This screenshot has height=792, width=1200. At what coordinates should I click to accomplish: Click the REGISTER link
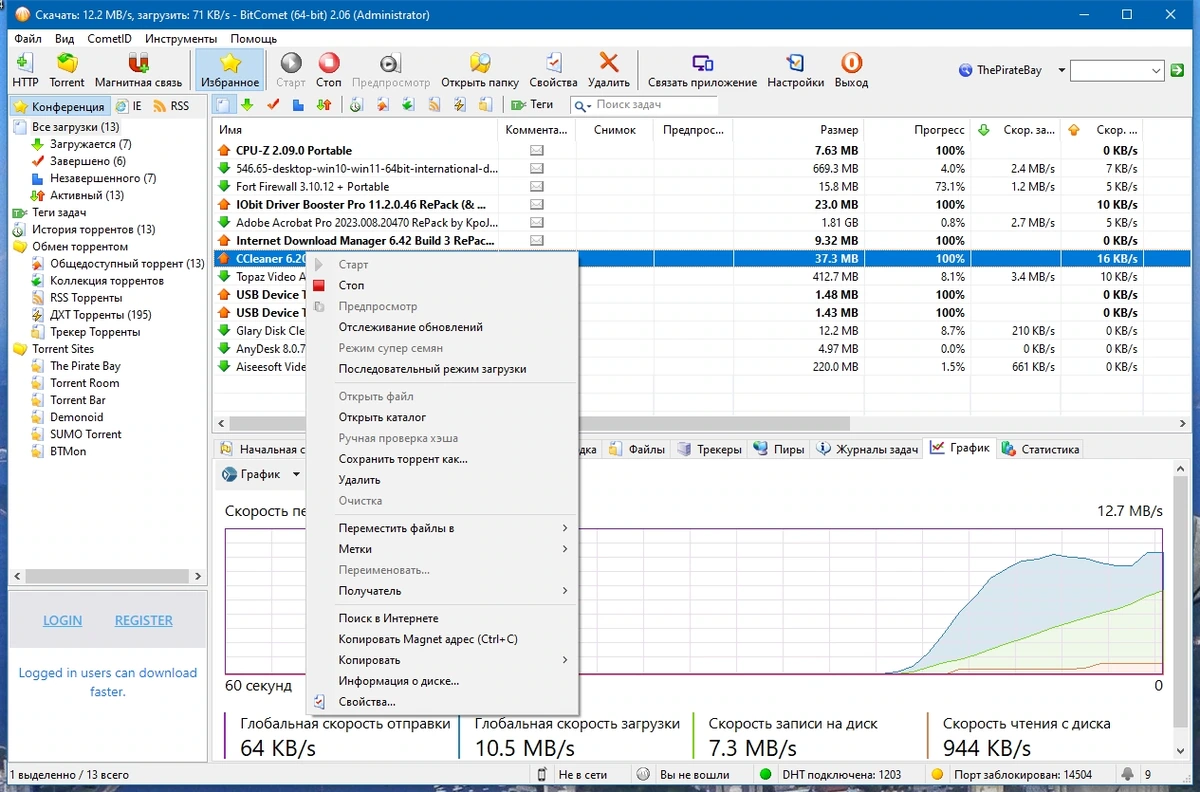click(144, 620)
